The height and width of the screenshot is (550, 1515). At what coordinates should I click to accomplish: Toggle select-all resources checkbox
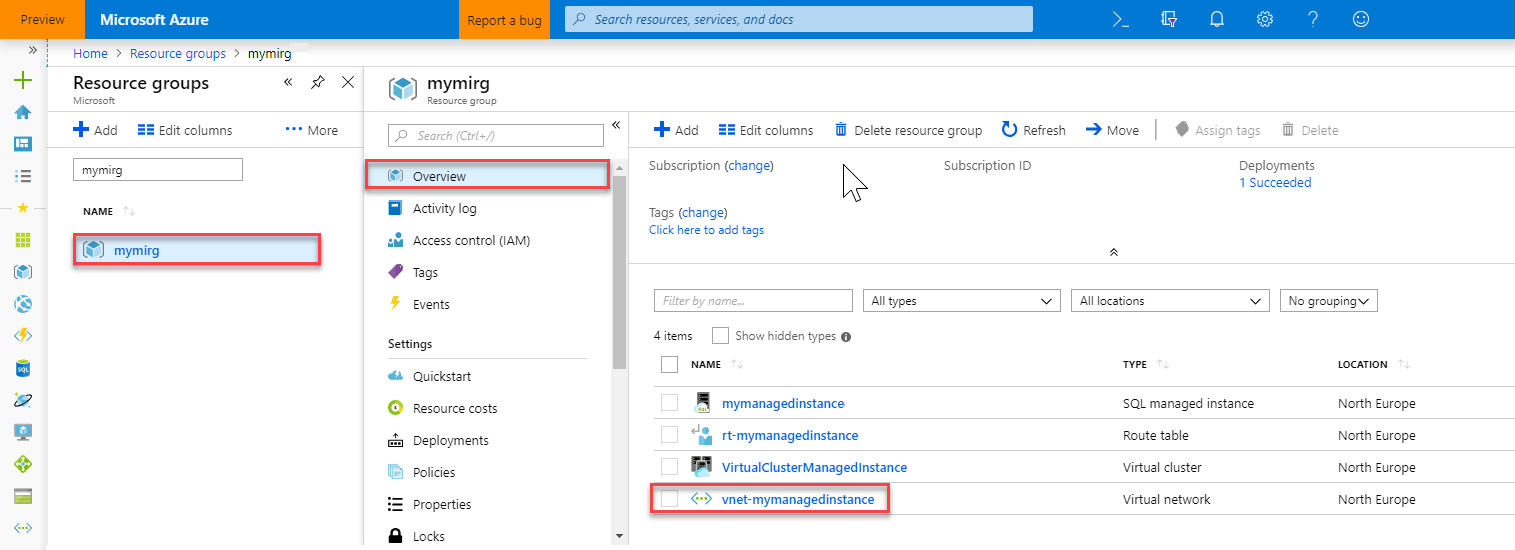tap(670, 365)
